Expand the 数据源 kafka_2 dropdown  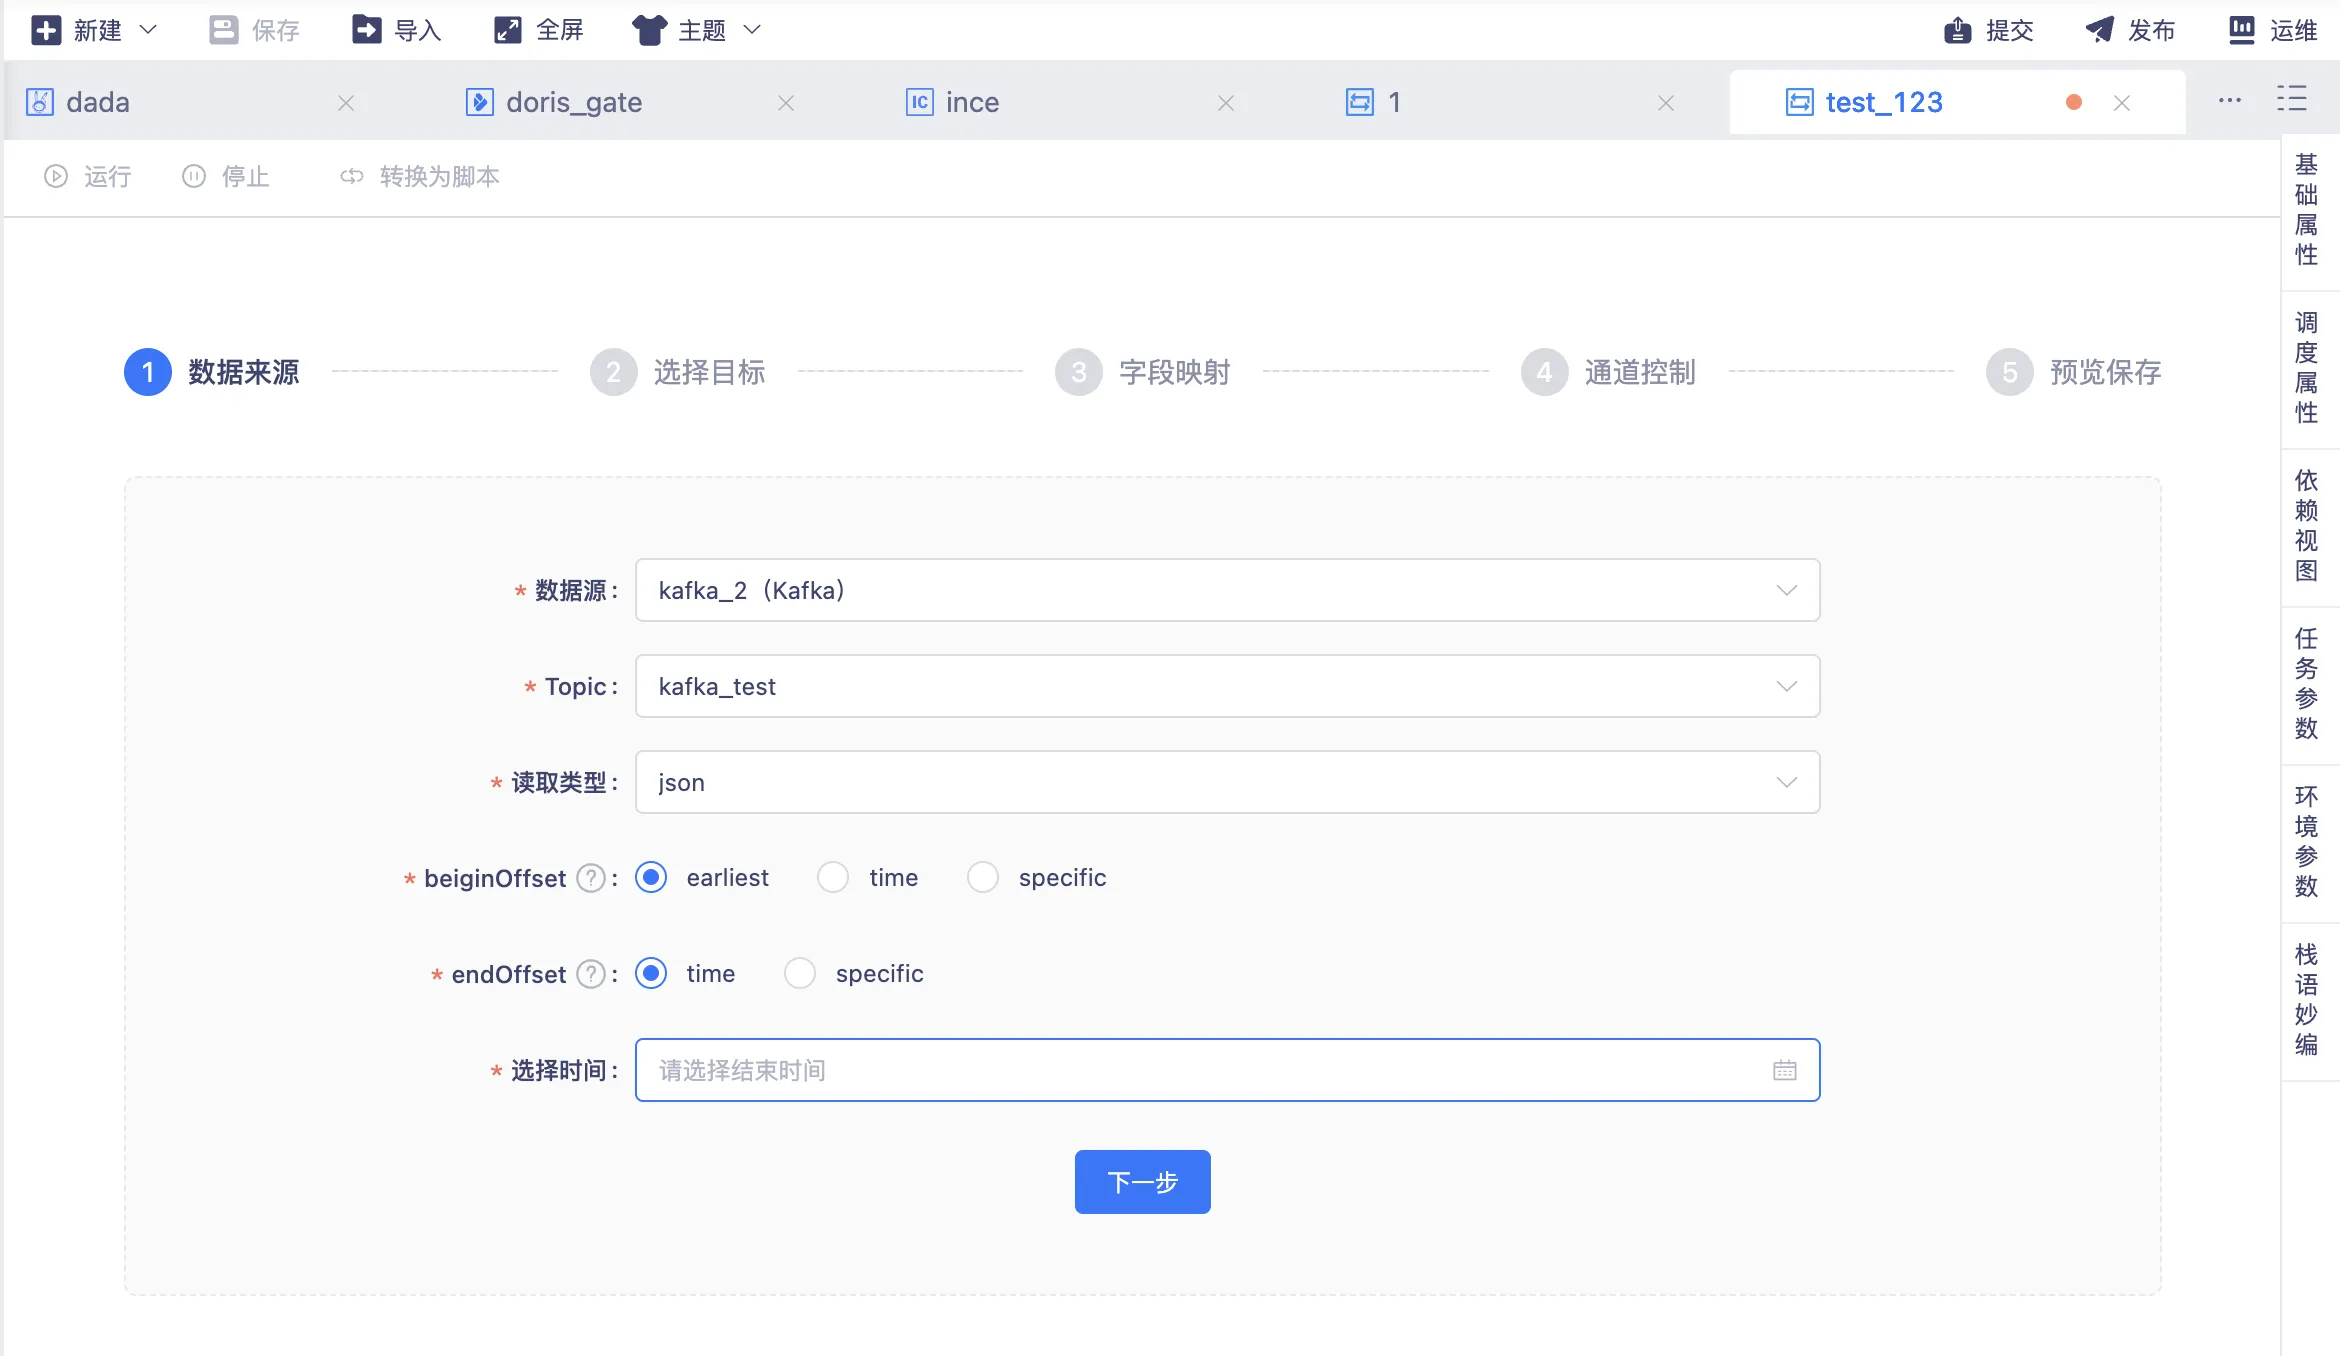[1786, 591]
